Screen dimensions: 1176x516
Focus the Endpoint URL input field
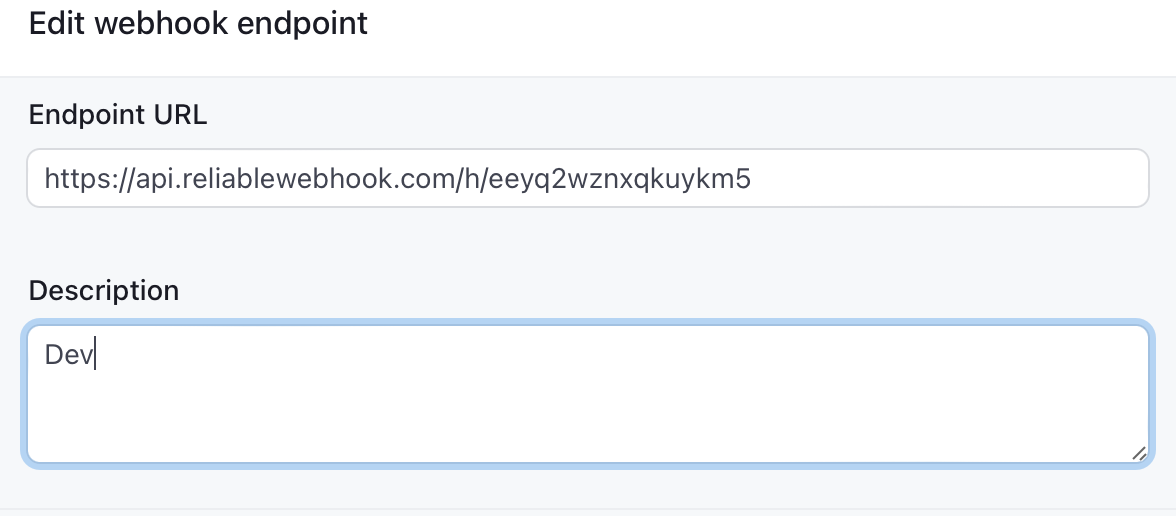(588, 178)
